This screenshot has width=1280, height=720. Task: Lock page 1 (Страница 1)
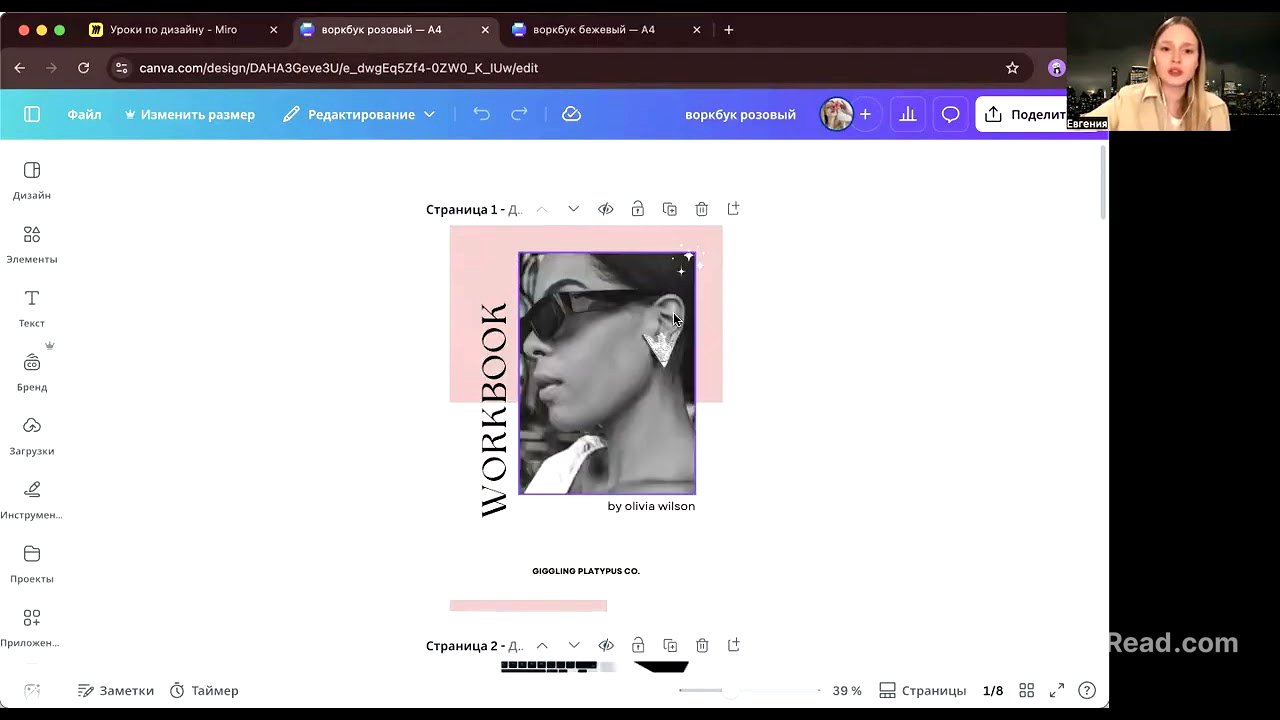point(638,209)
